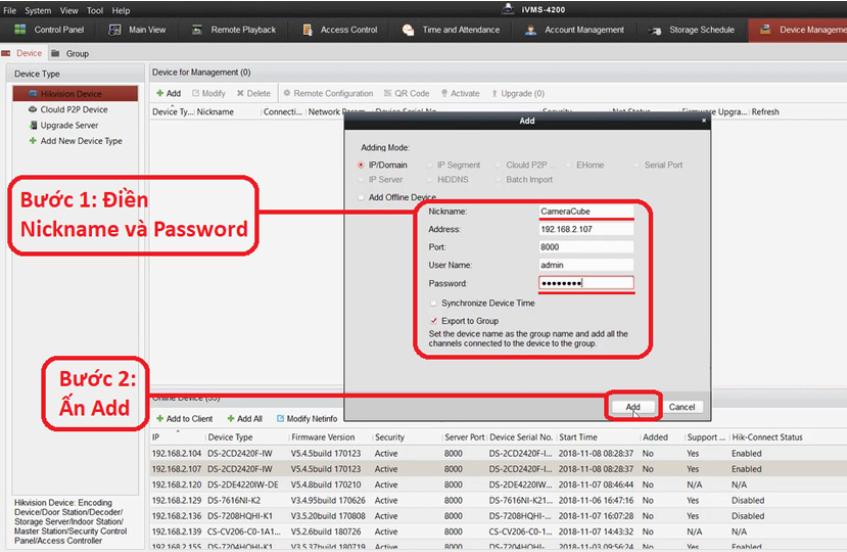847x552 pixels.
Task: Select the Group sub-tab
Action: (x=70, y=53)
